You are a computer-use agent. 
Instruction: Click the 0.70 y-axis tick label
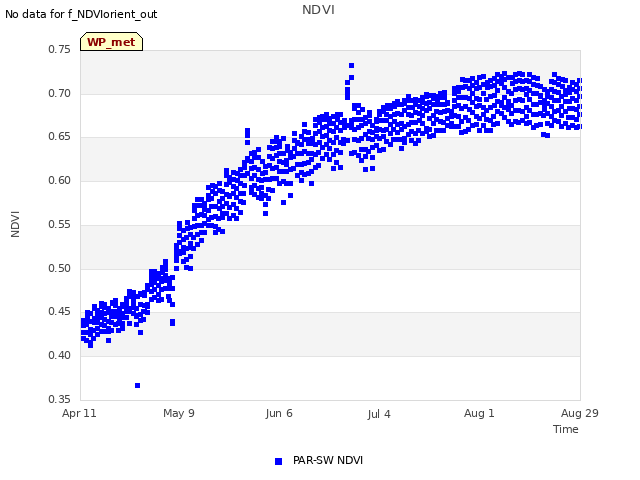click(60, 93)
